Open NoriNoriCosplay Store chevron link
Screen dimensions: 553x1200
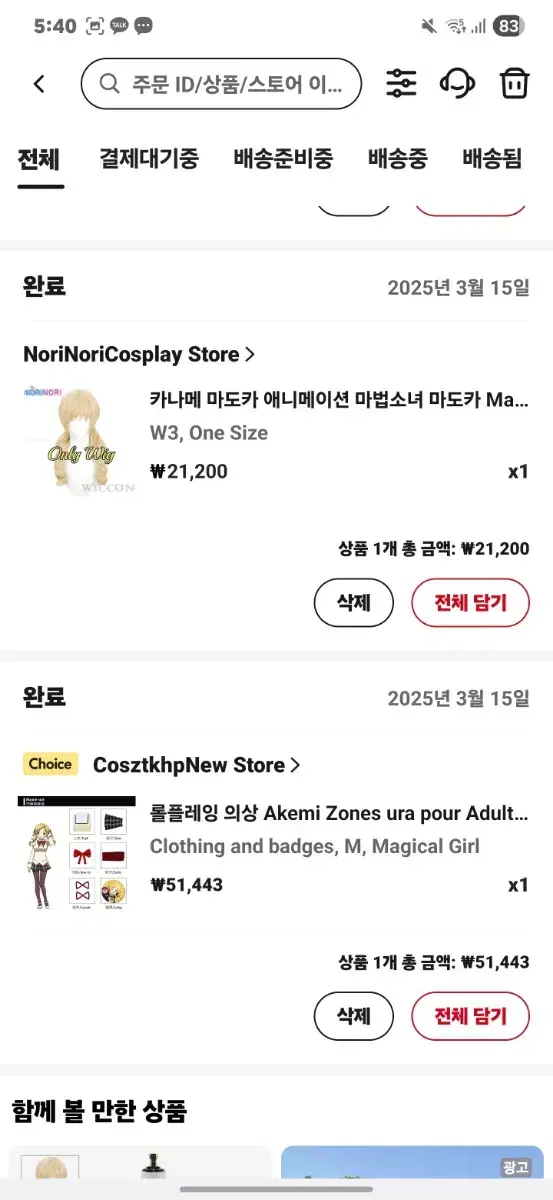tap(139, 354)
